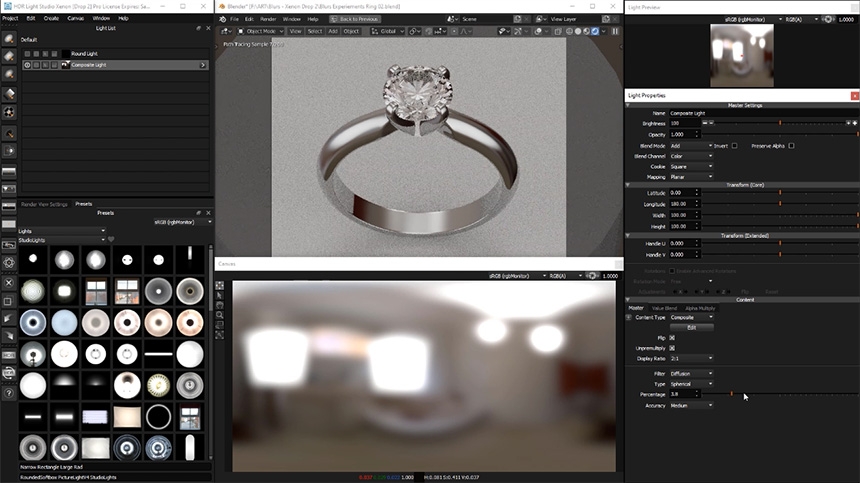
Task: Adjust the Brightness slider
Action: click(780, 123)
